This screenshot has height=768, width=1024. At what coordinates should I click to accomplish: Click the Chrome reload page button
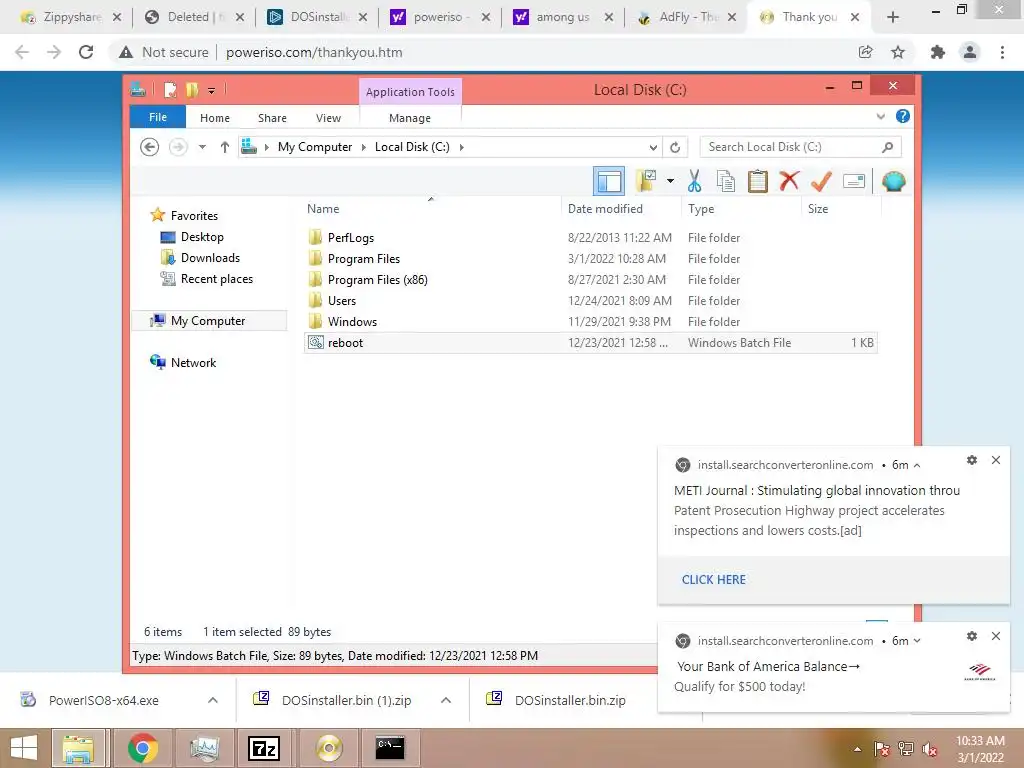pyautogui.click(x=86, y=52)
